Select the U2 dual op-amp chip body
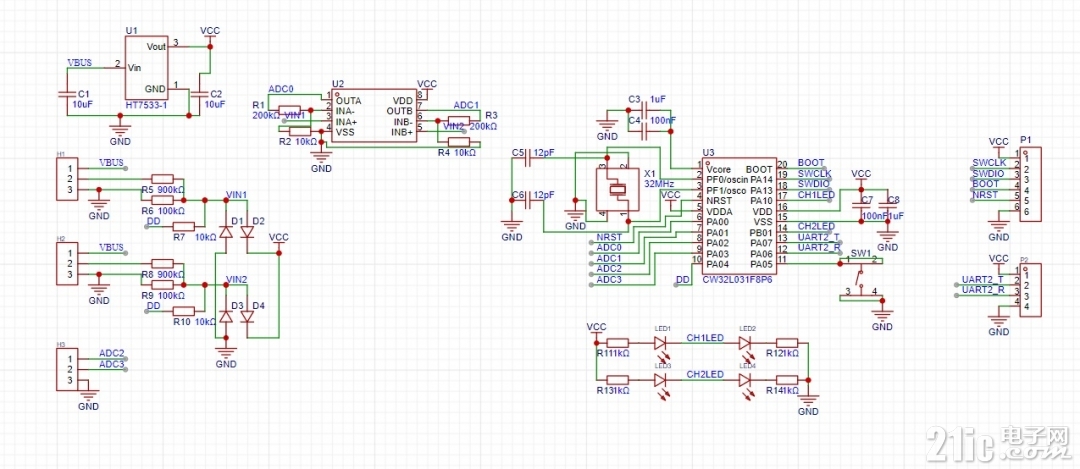Screen dimensions: 1080x469 (375, 116)
